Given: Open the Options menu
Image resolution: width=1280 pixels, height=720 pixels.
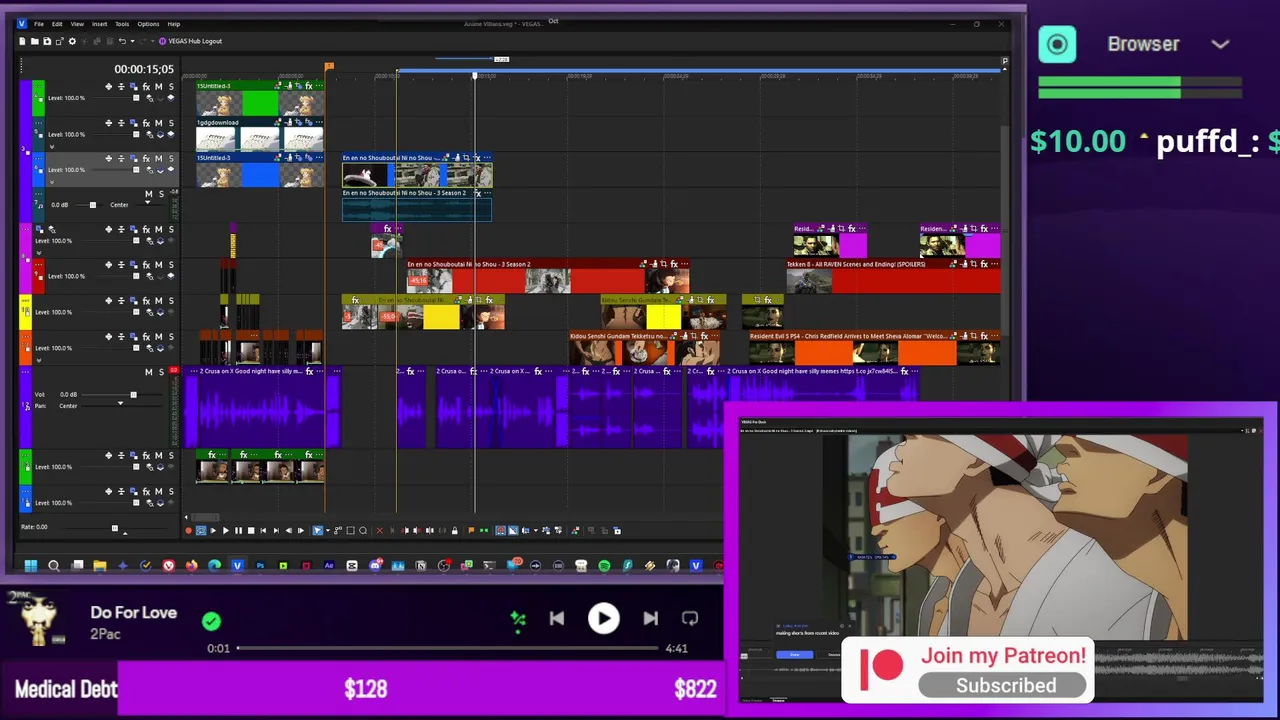Looking at the screenshot, I should tap(148, 24).
